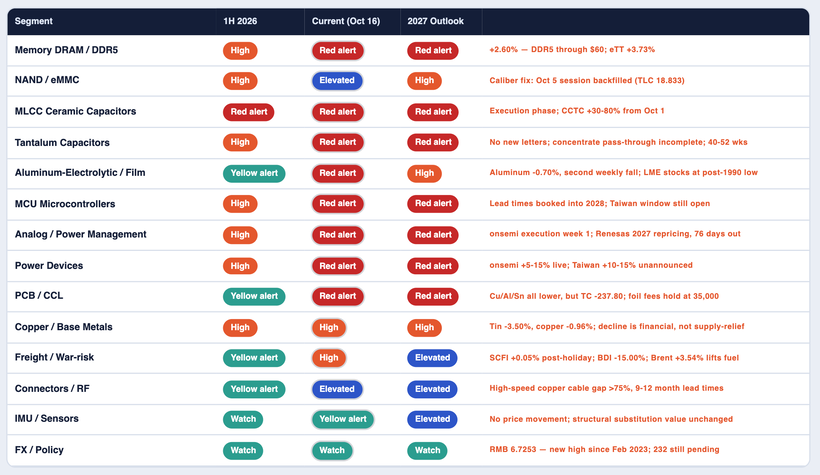Image resolution: width=820 pixels, height=475 pixels.
Task: Select the Memory DRAM / DDR5 segment name
Action: click(66, 50)
